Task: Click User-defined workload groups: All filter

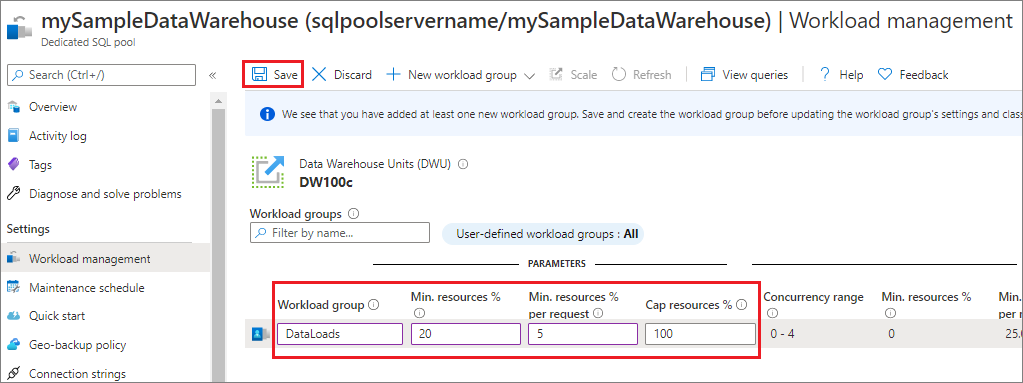Action: 543,234
